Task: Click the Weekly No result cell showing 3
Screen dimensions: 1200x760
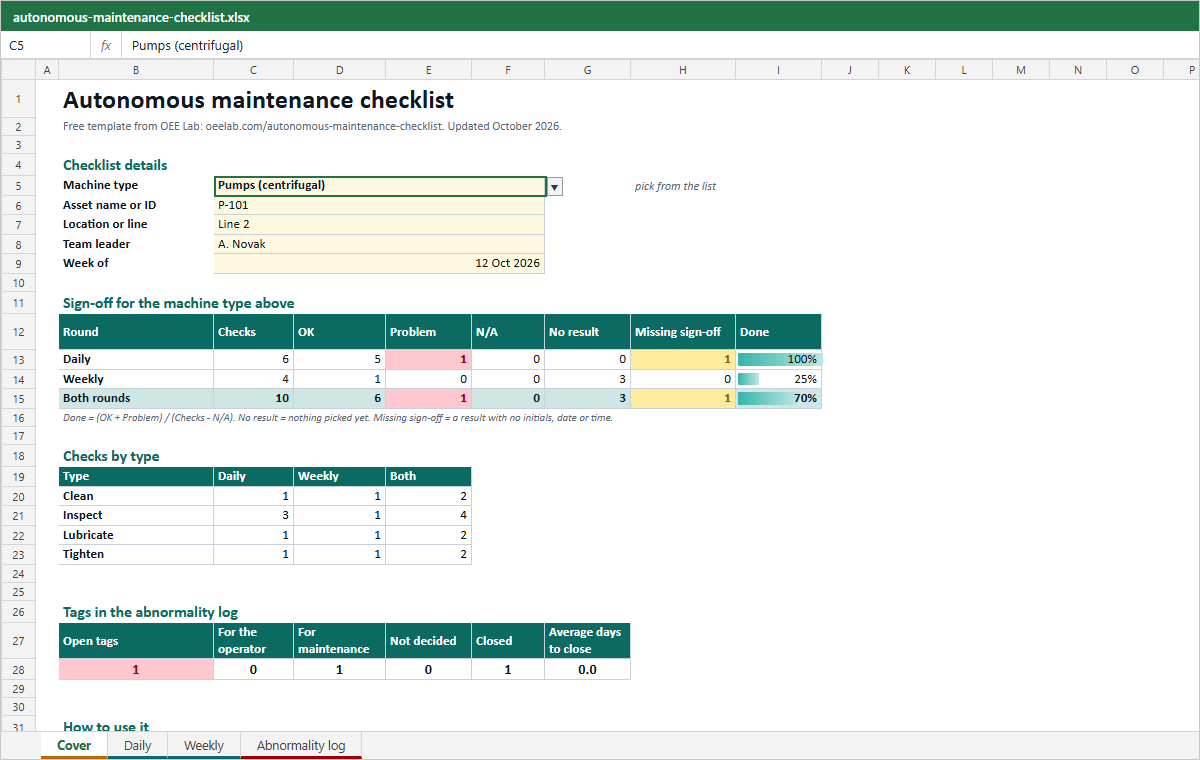Action: coord(587,379)
